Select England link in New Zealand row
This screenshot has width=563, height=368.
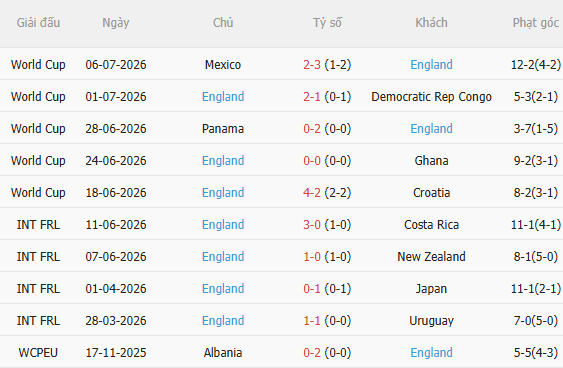(x=223, y=256)
